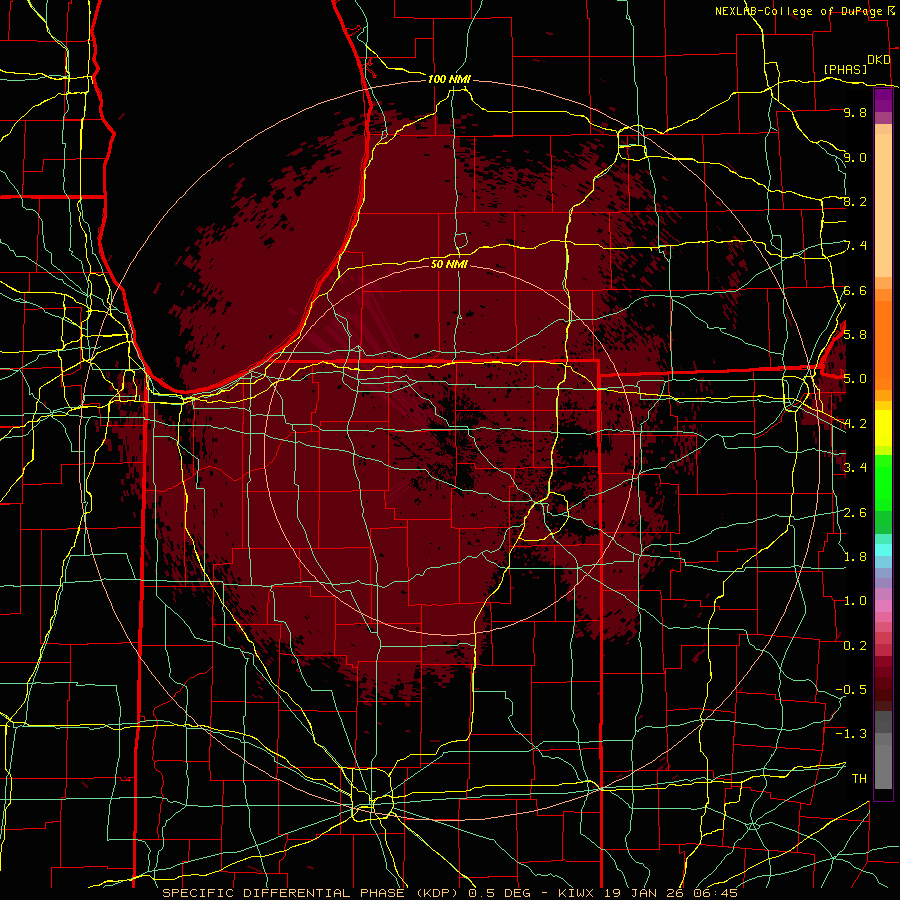
Task: Click the 100 NMI range ring label
Action: [x=449, y=79]
